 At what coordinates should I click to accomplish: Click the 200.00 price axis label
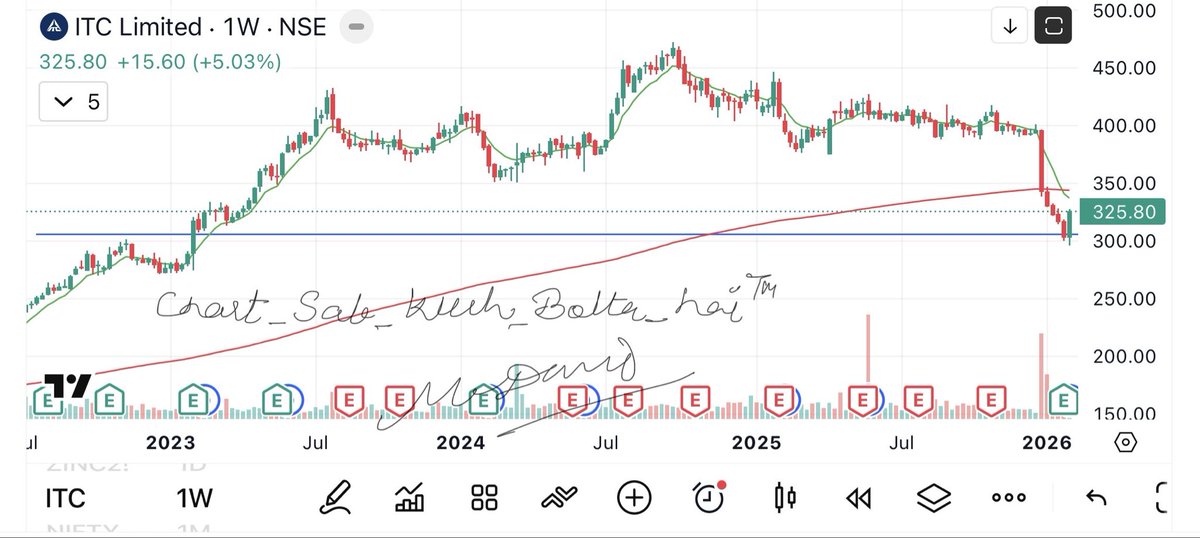[x=1124, y=357]
